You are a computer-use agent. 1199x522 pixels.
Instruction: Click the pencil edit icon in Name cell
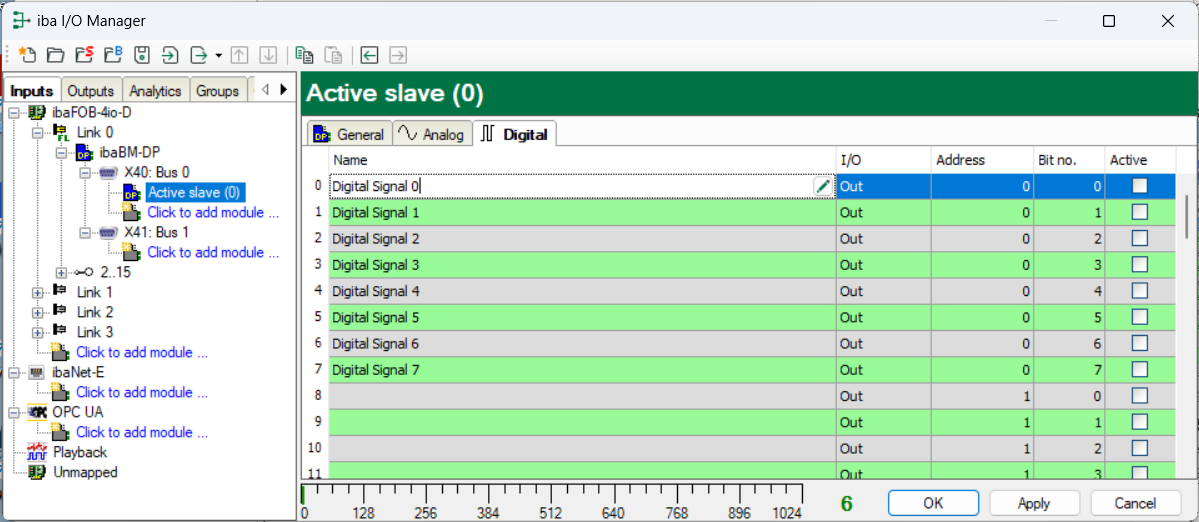click(823, 186)
